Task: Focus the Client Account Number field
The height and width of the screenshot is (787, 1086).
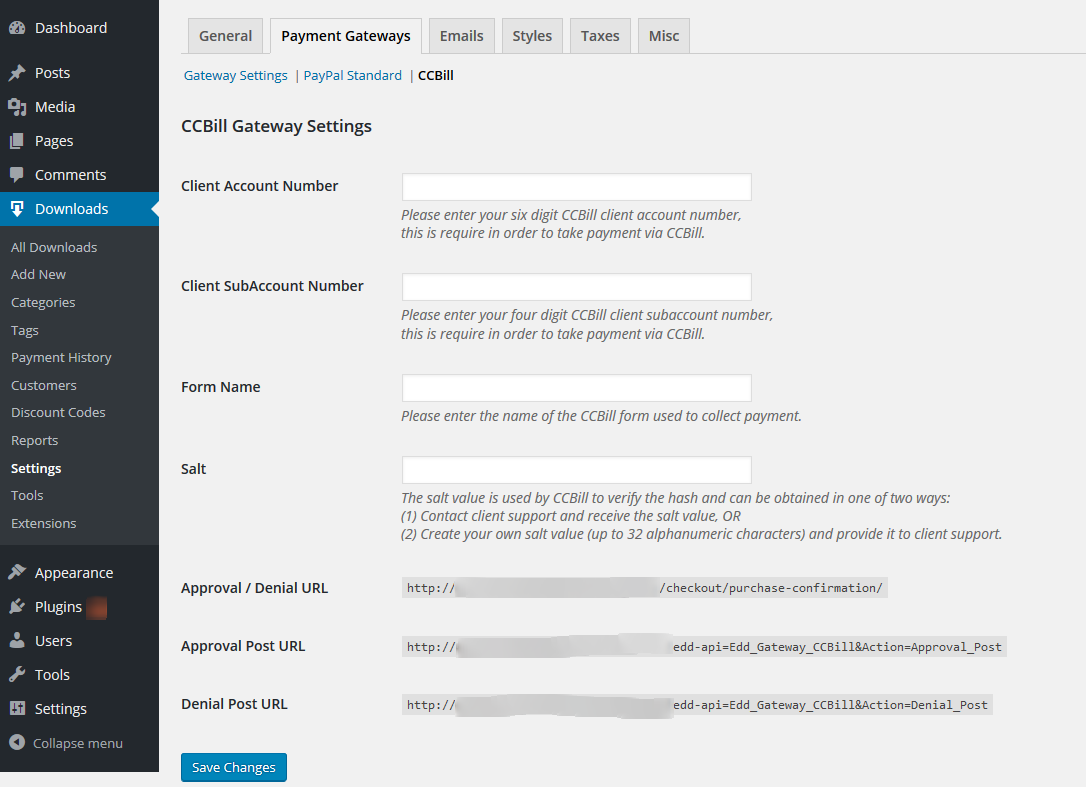Action: (x=576, y=187)
